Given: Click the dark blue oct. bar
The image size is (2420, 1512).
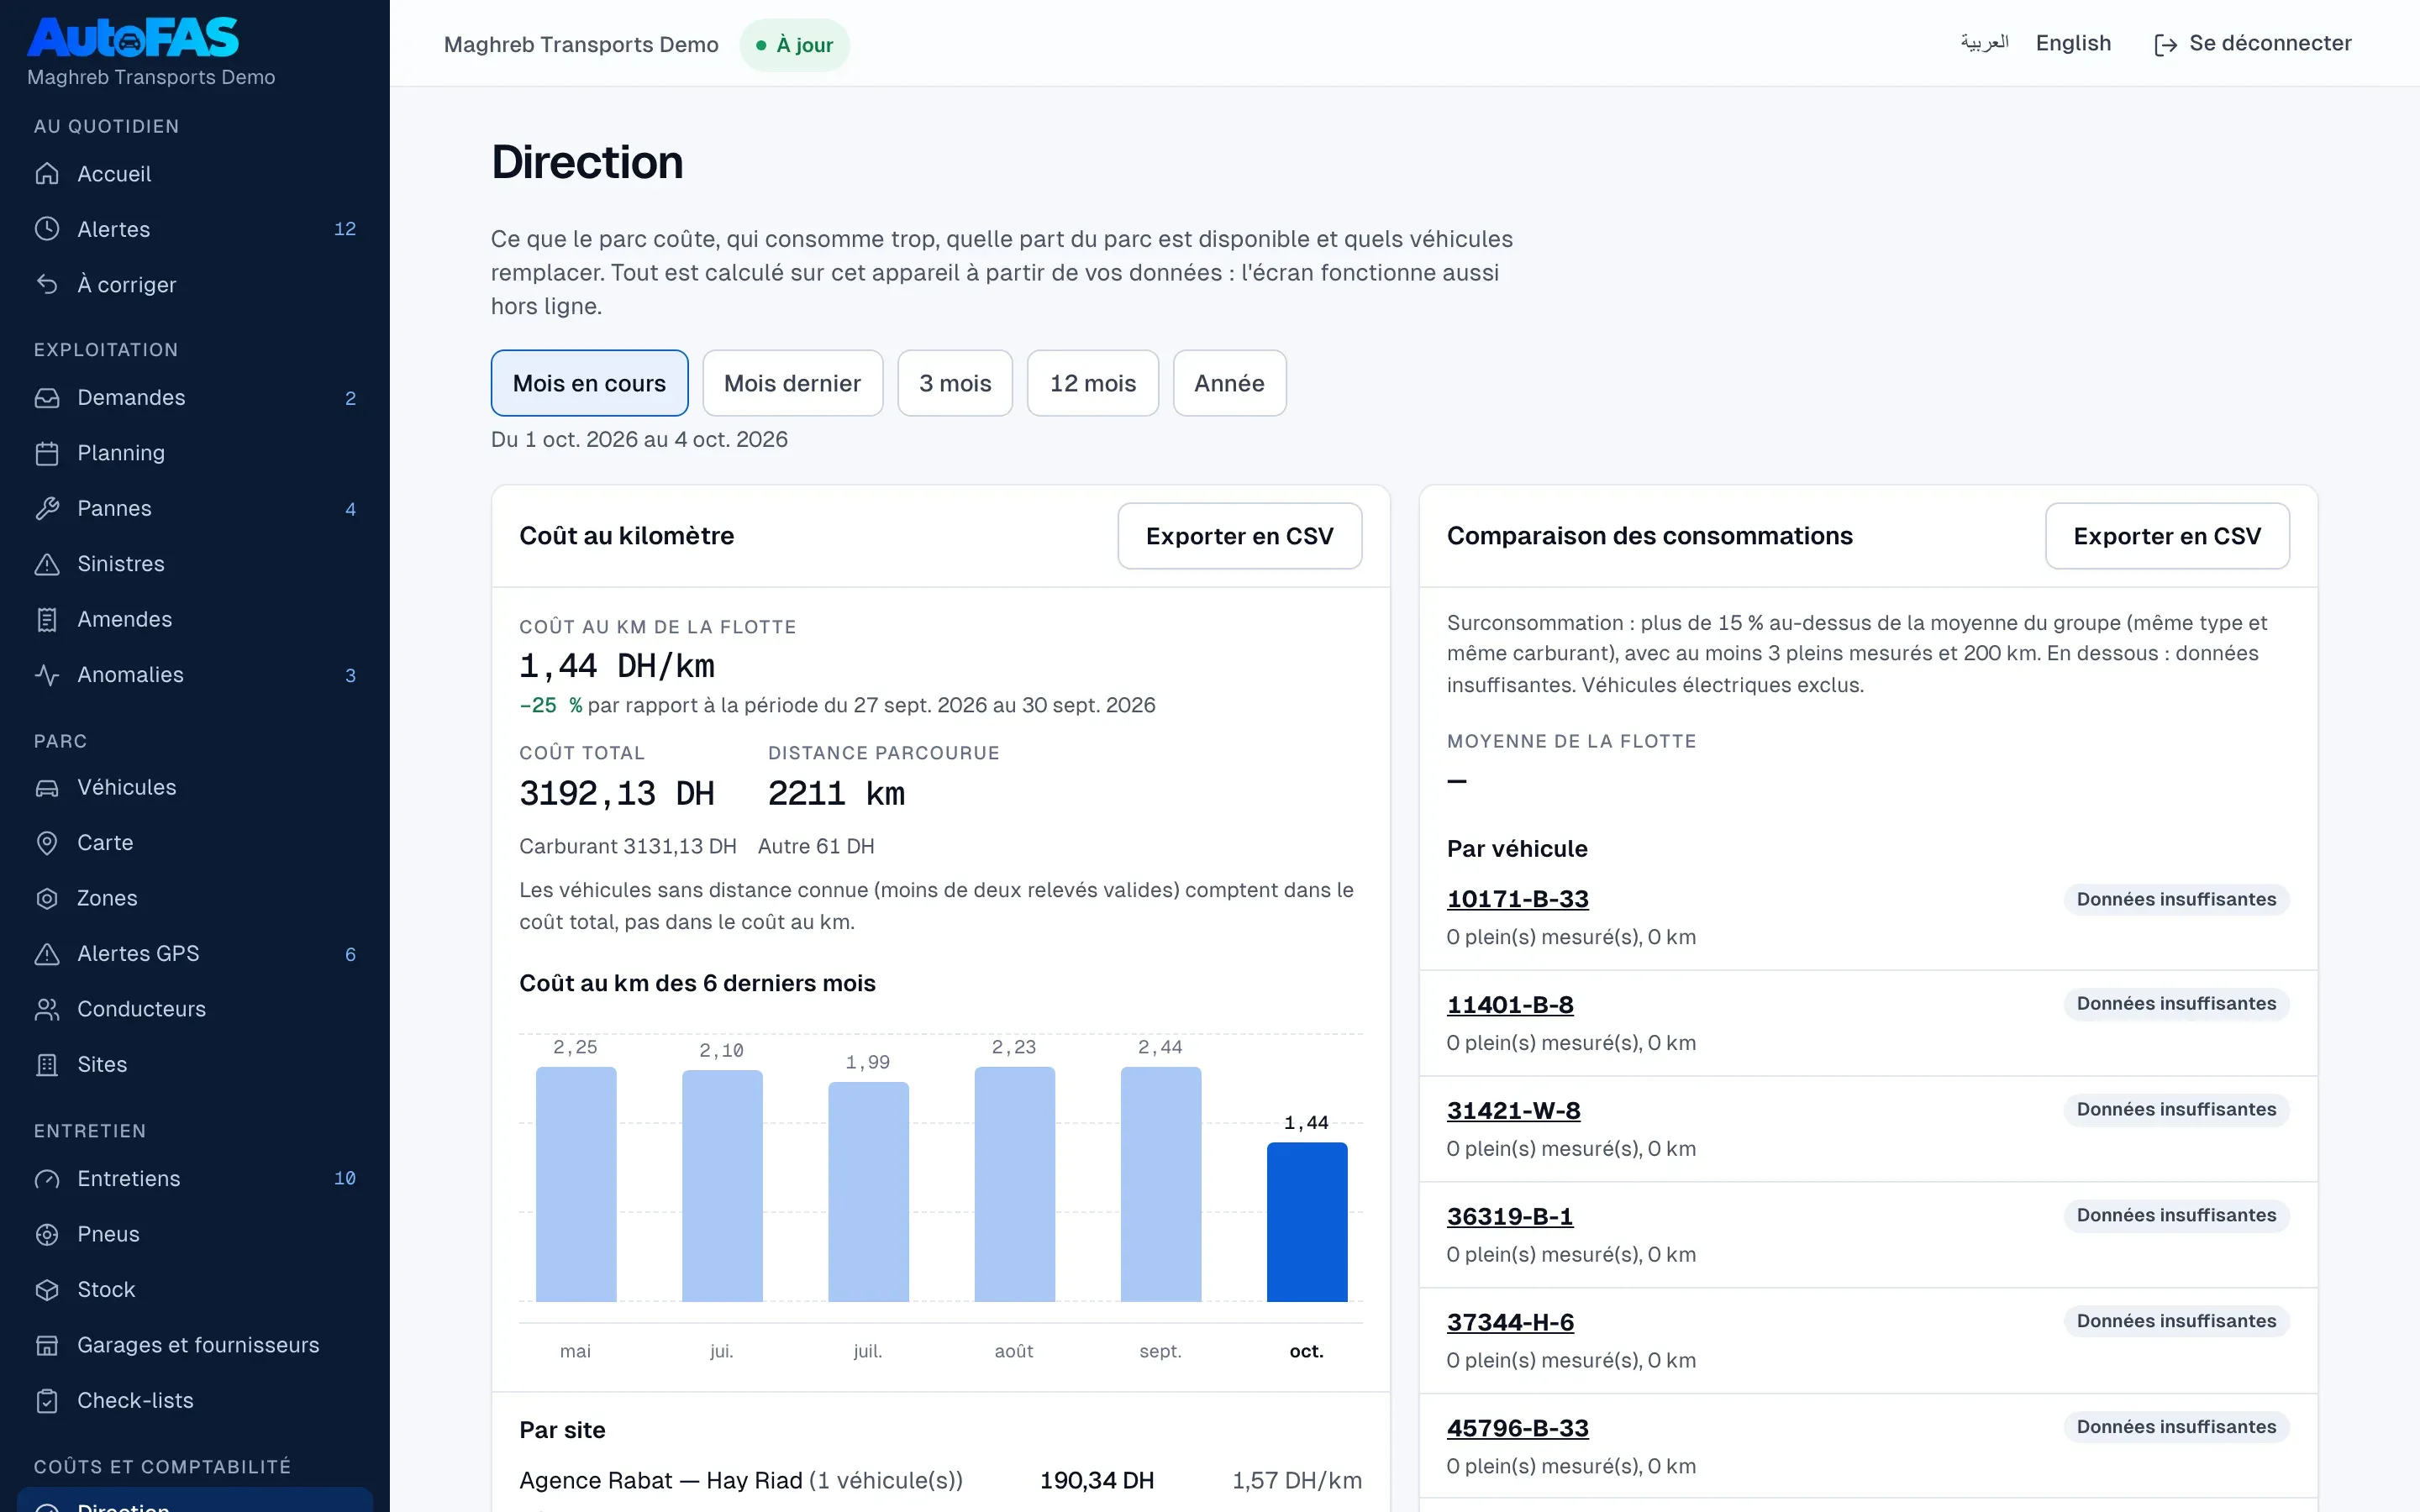Looking at the screenshot, I should (x=1307, y=1222).
